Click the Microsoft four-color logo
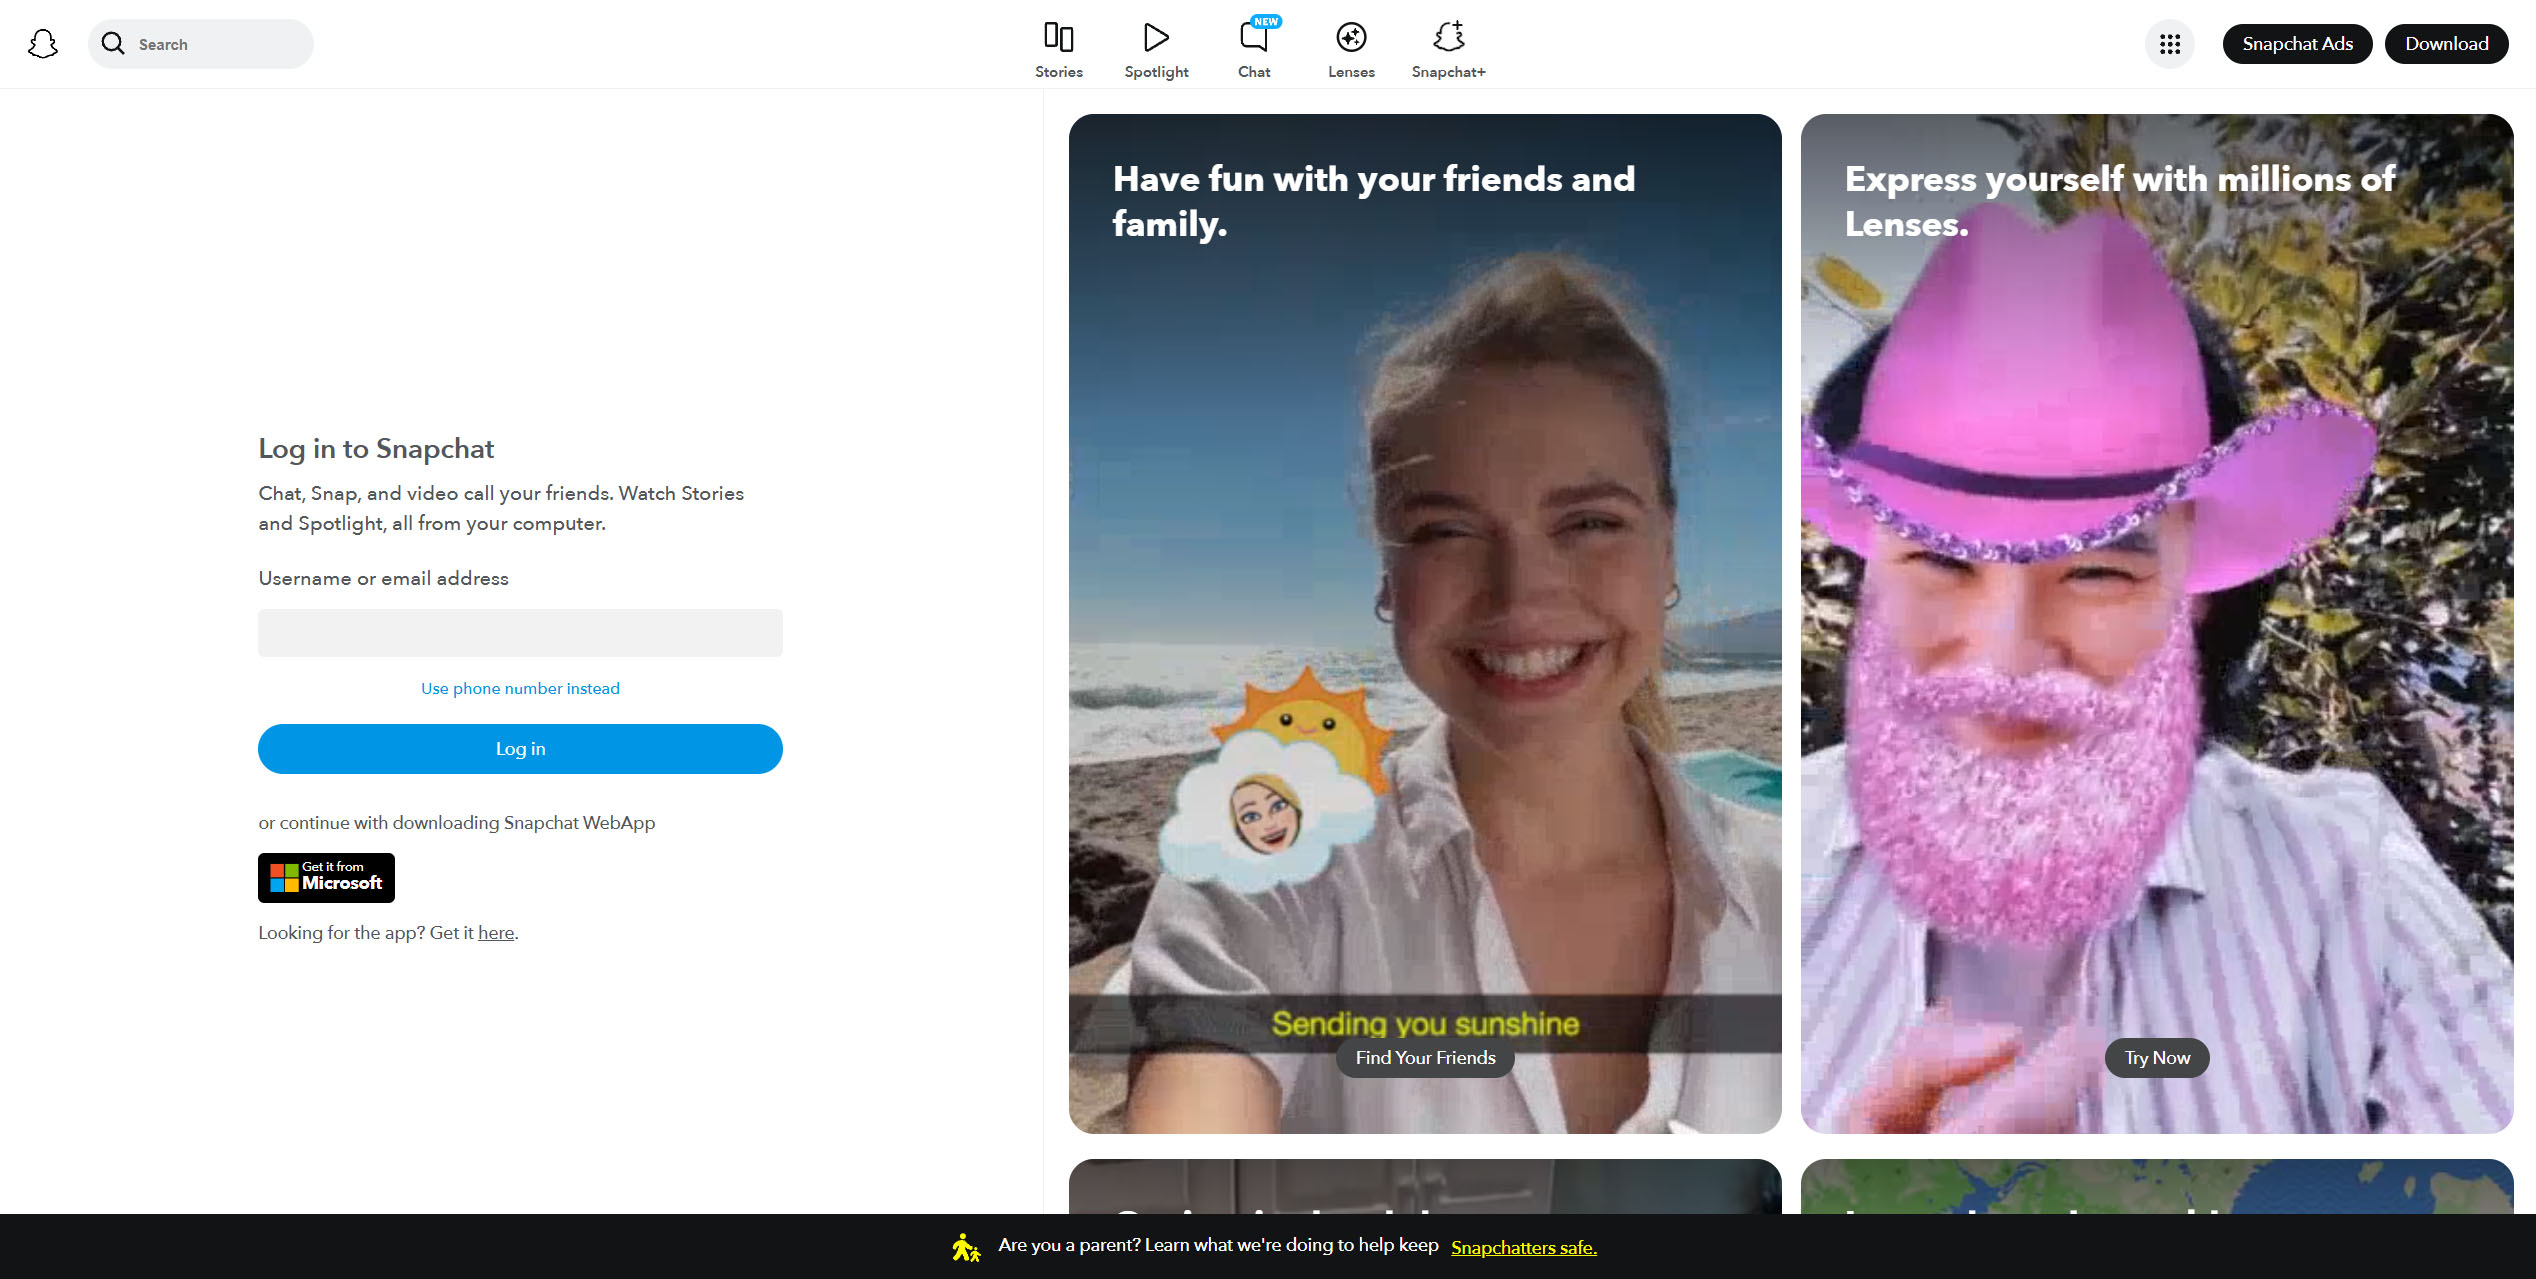 pos(284,878)
